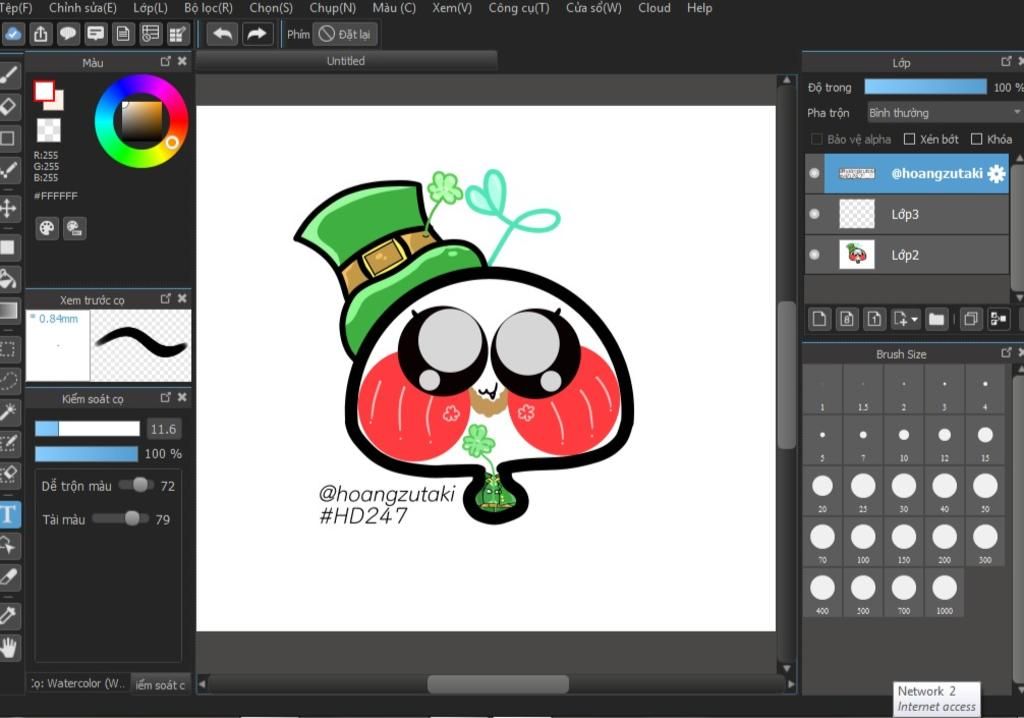
Task: Add a new 8-bit layer
Action: (847, 319)
